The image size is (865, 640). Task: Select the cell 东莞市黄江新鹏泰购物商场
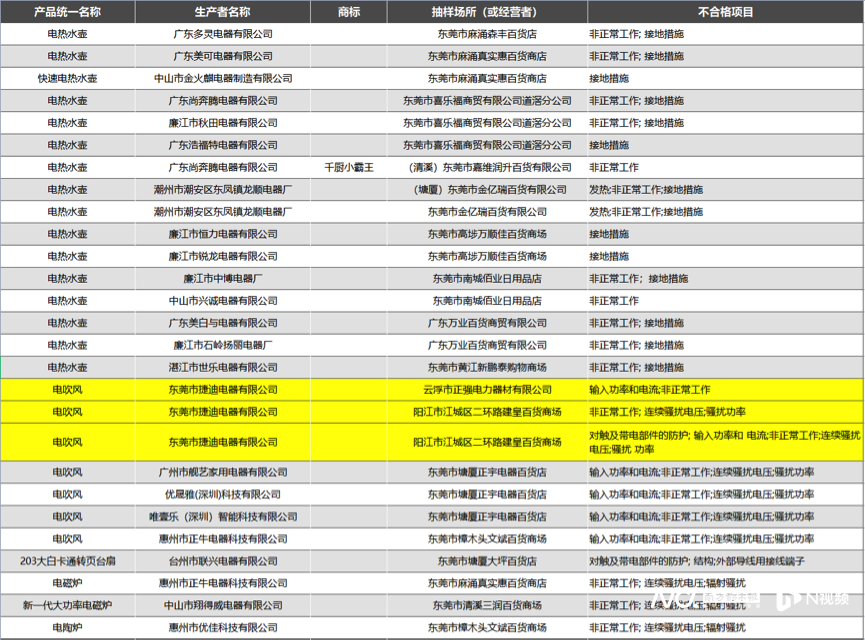(487, 367)
